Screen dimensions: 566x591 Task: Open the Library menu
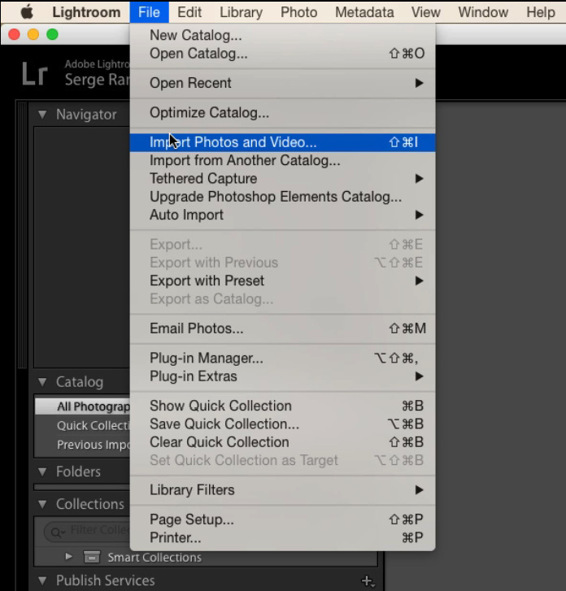(241, 12)
